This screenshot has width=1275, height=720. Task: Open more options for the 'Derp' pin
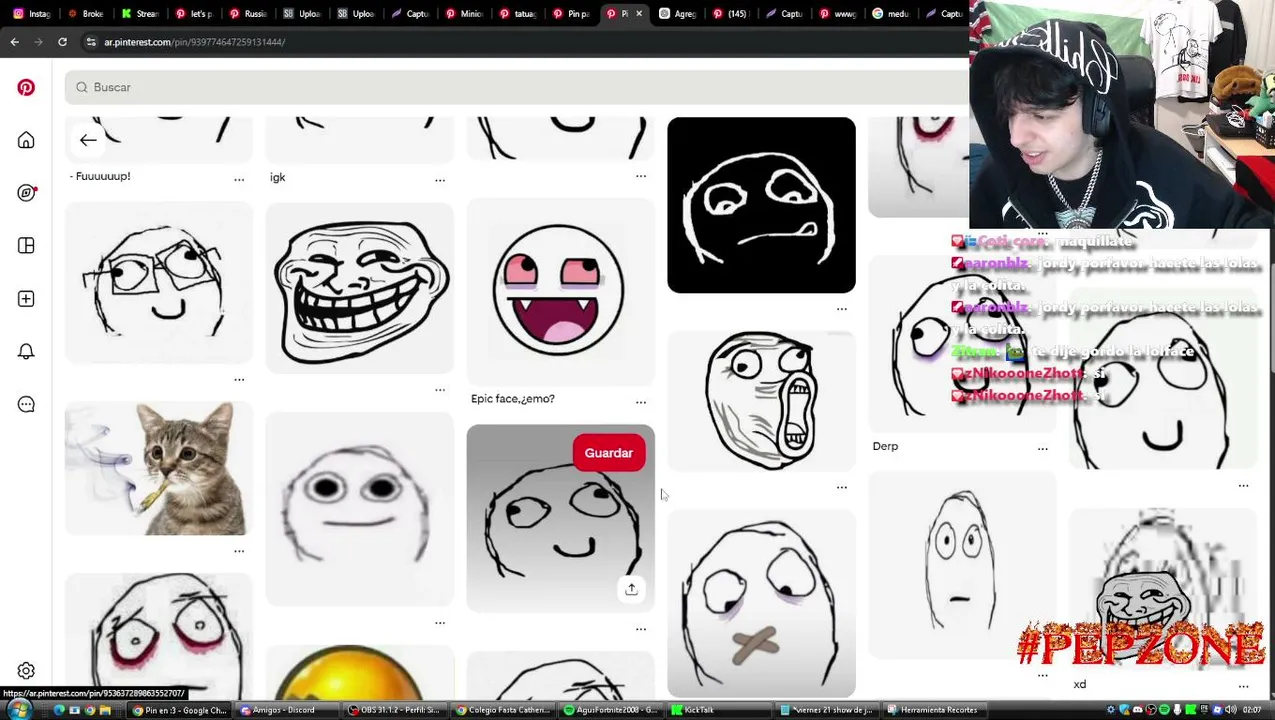[1042, 448]
